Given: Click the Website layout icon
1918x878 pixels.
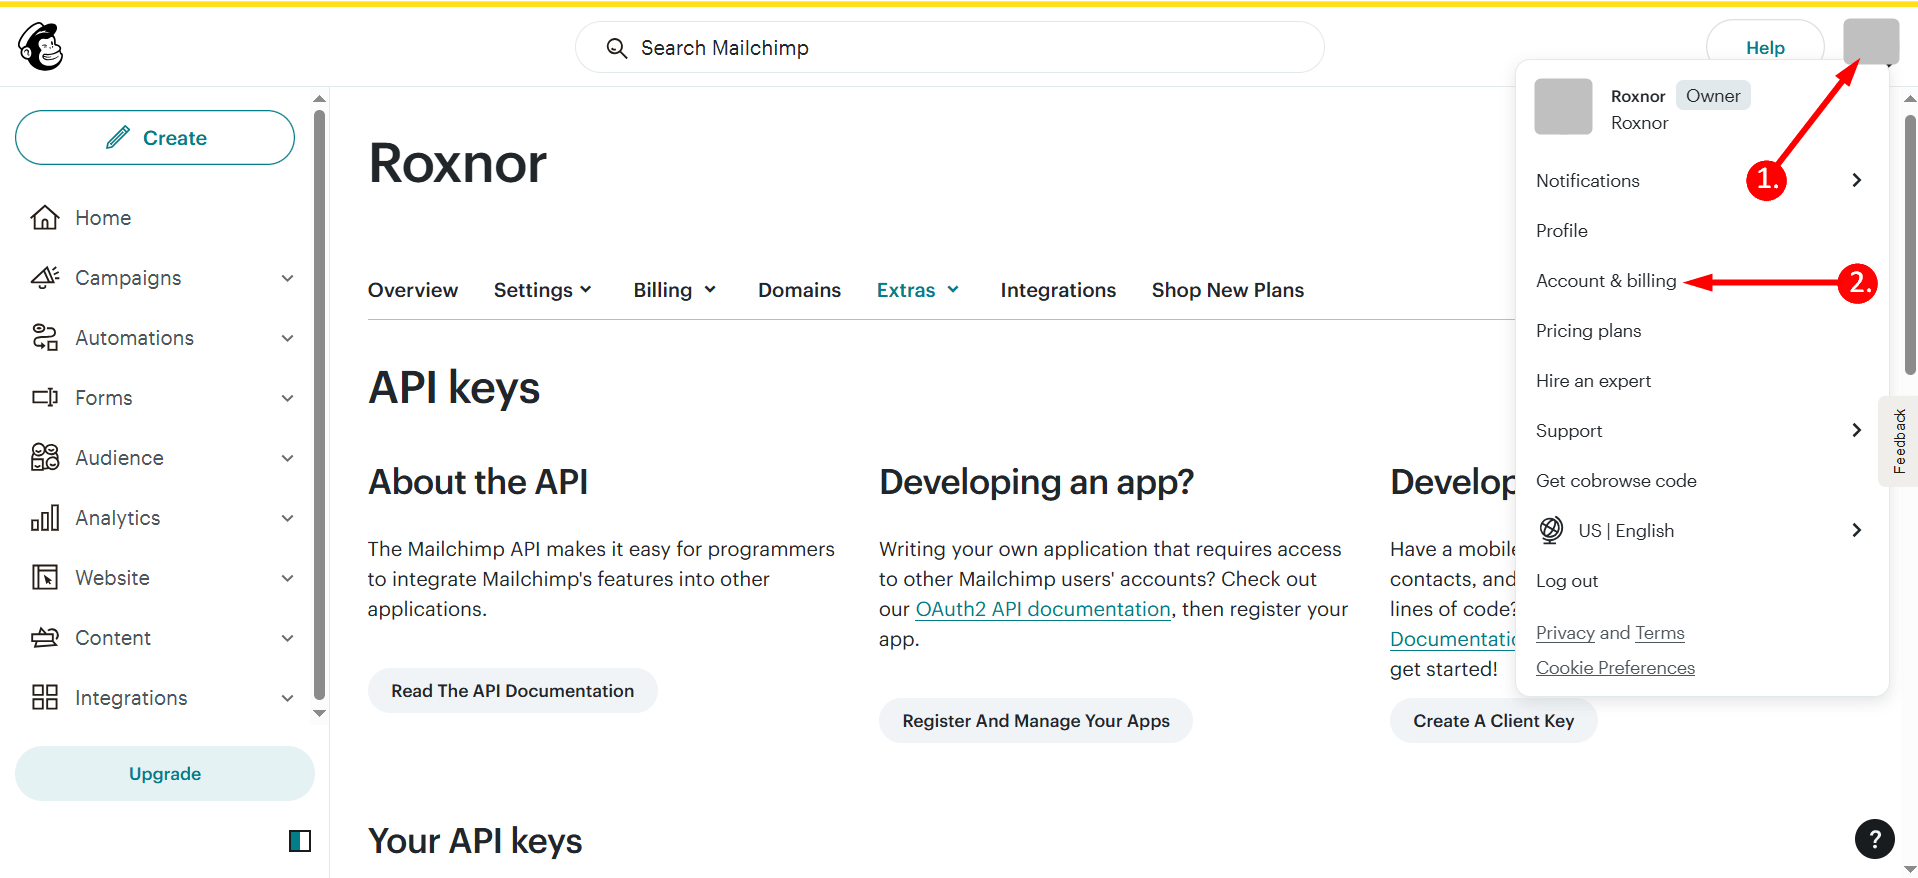Looking at the screenshot, I should pos(45,578).
